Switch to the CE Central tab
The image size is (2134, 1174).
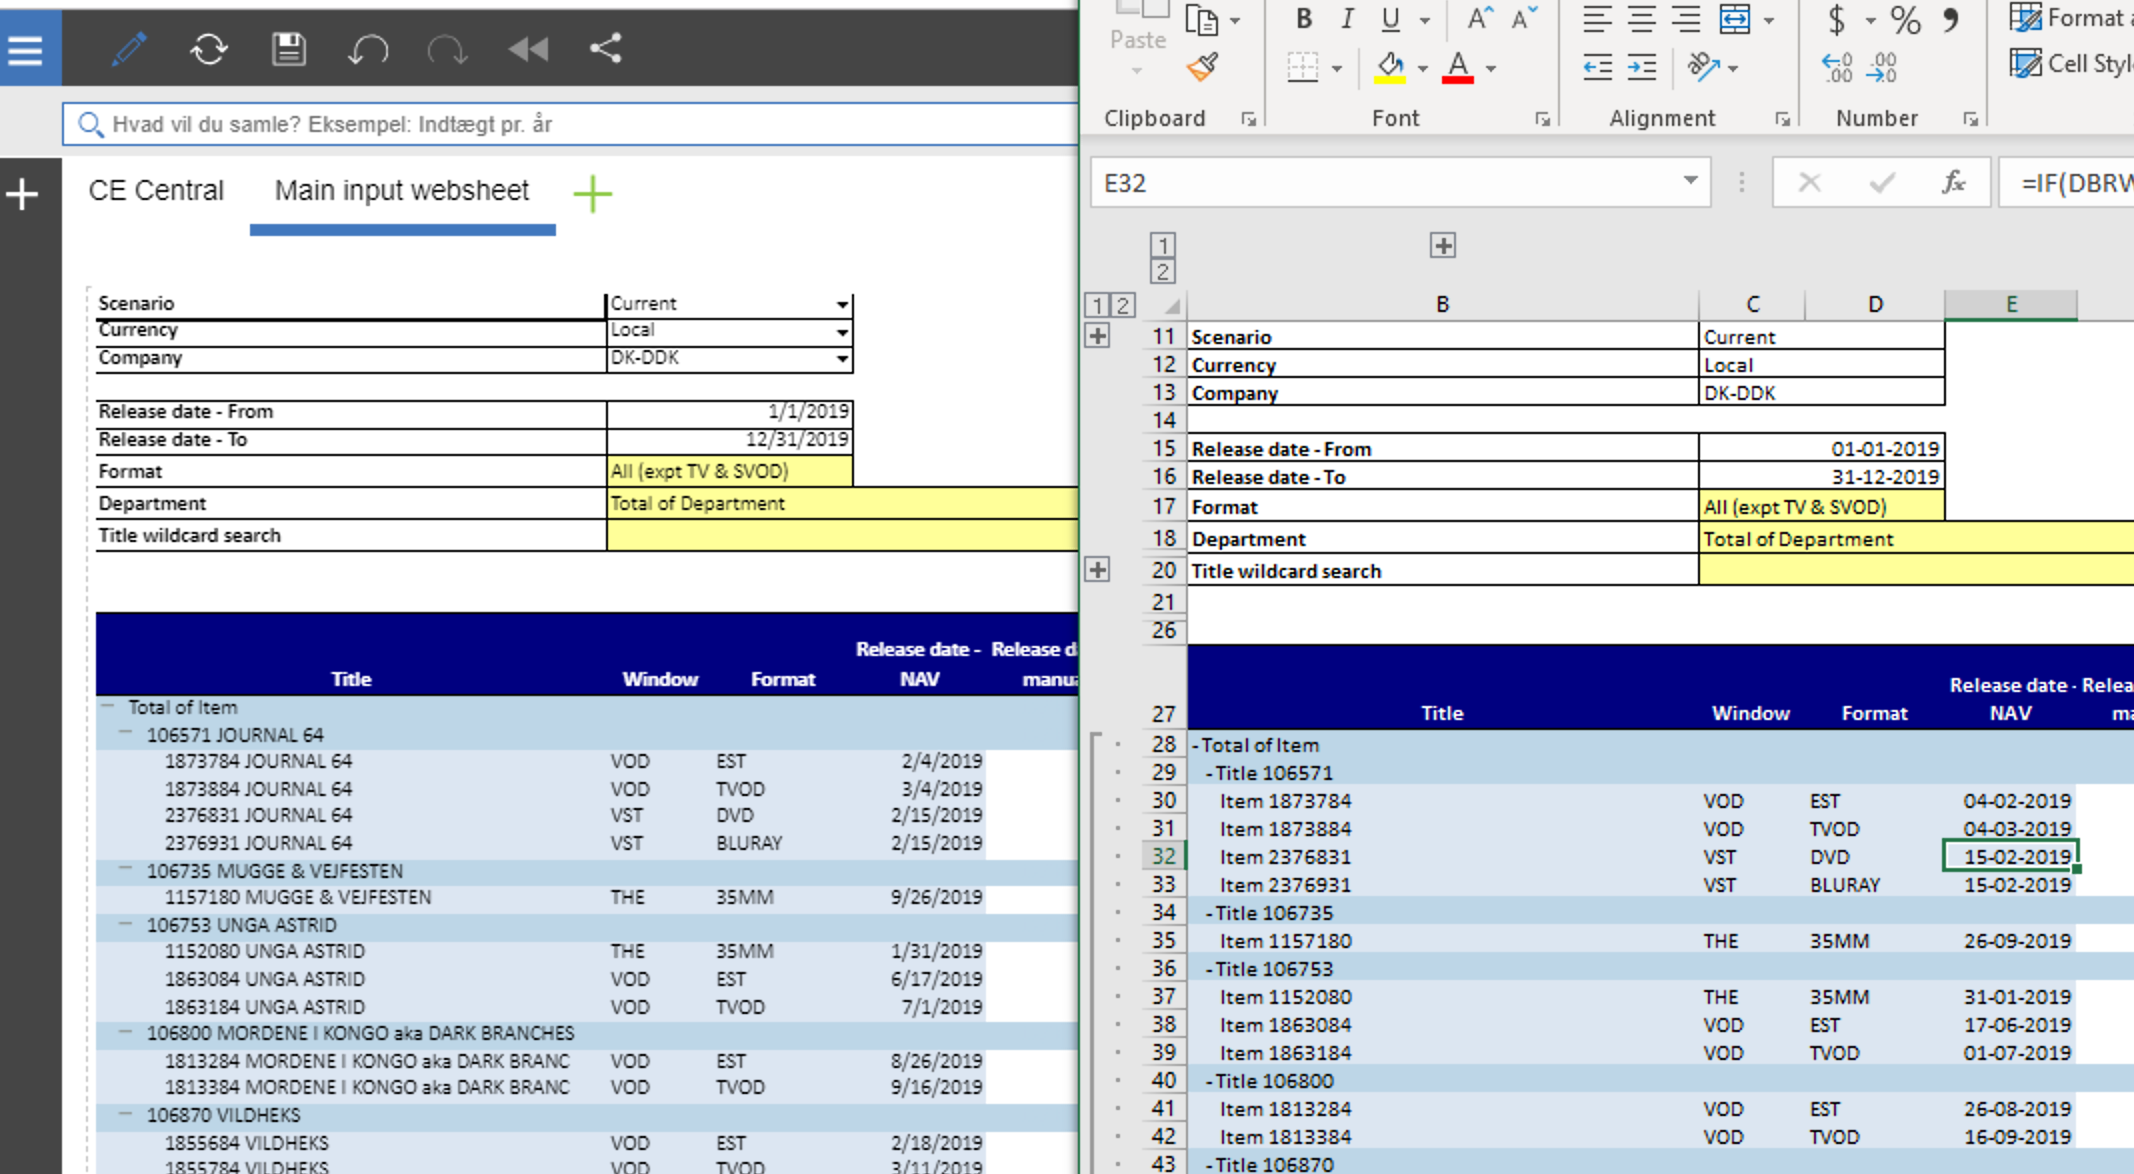pos(156,190)
